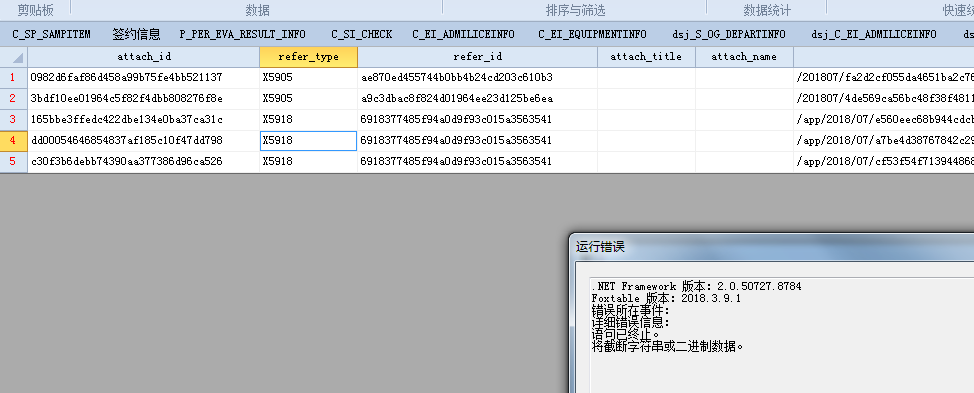The image size is (974, 393).
Task: Open the C_EI_EQUIPMENTINFO tab
Action: pyautogui.click(x=592, y=34)
